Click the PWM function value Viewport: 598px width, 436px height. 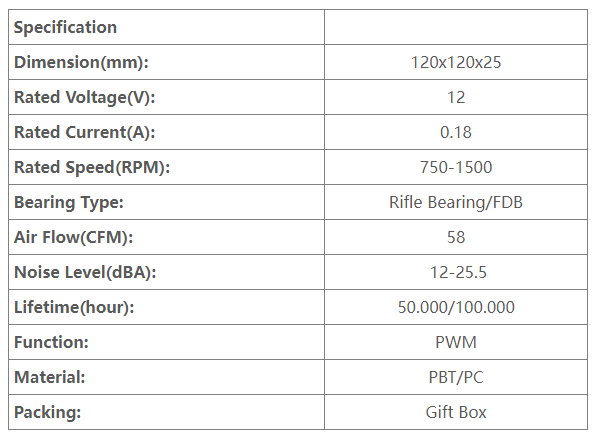pos(456,342)
